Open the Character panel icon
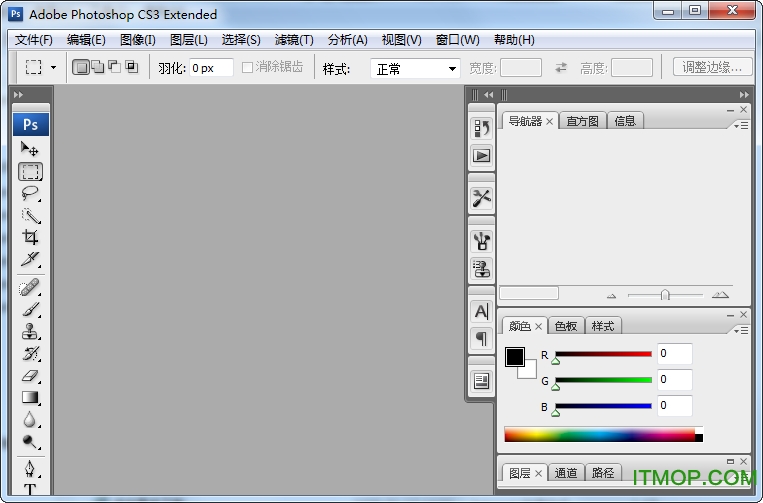 [482, 311]
